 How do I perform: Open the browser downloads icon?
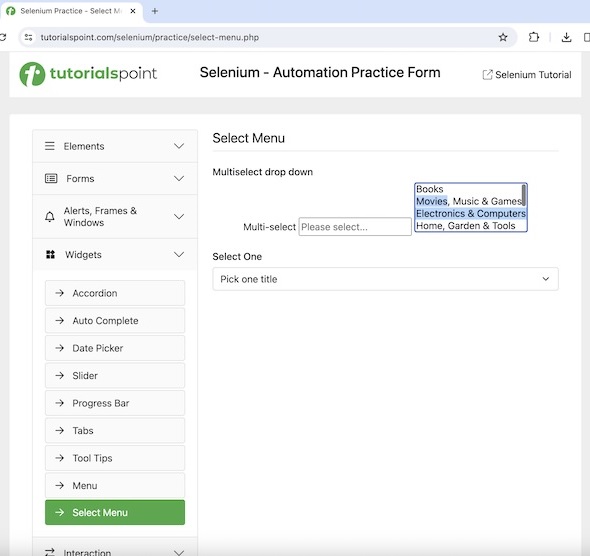566,37
